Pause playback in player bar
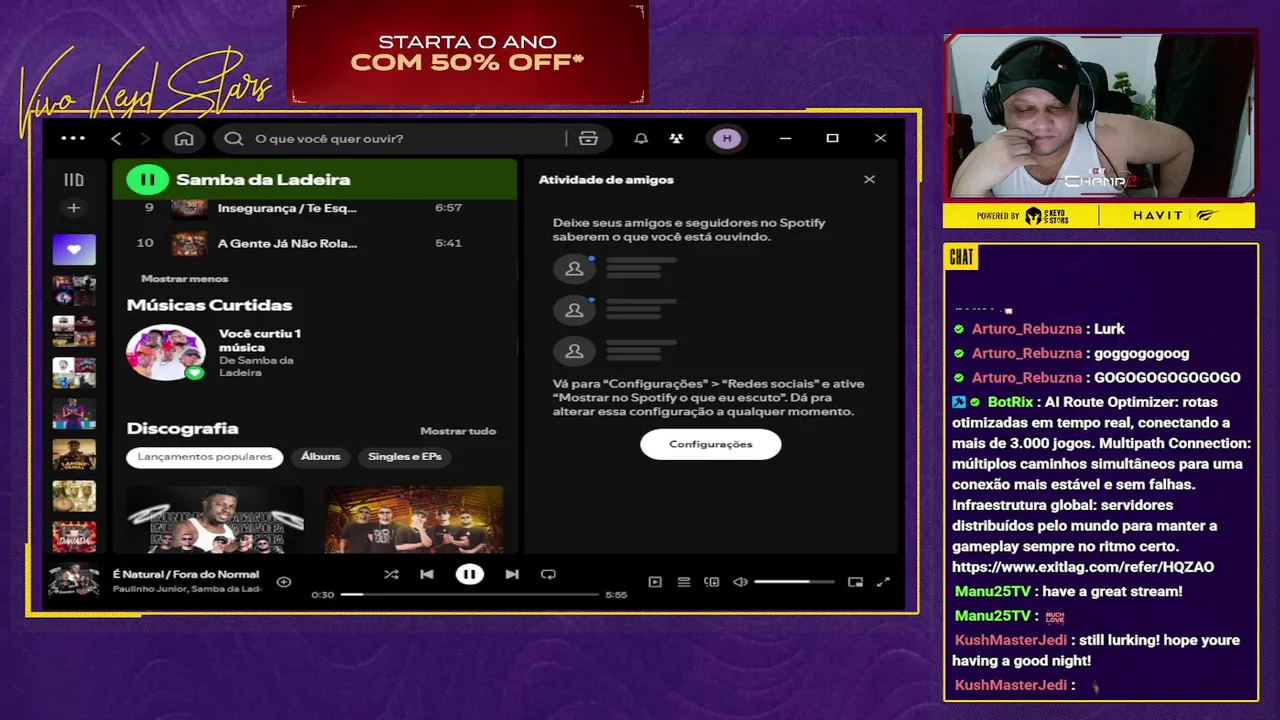The height and width of the screenshot is (720, 1280). [x=469, y=575]
